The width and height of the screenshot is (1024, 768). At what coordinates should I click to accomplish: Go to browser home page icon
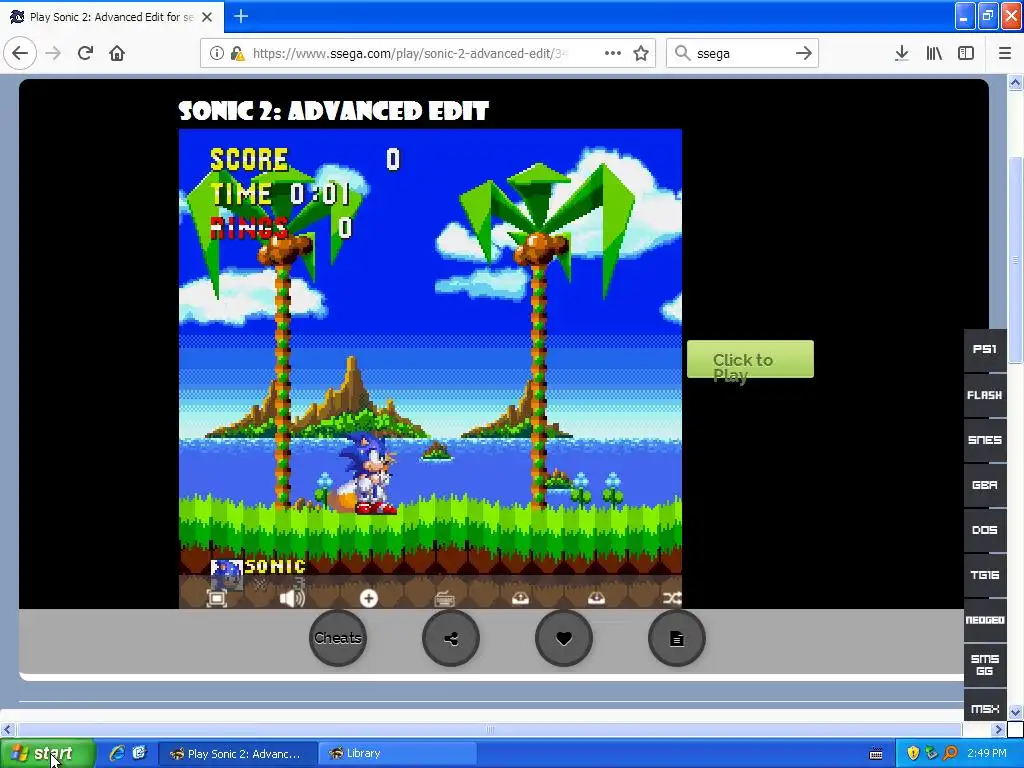(117, 53)
